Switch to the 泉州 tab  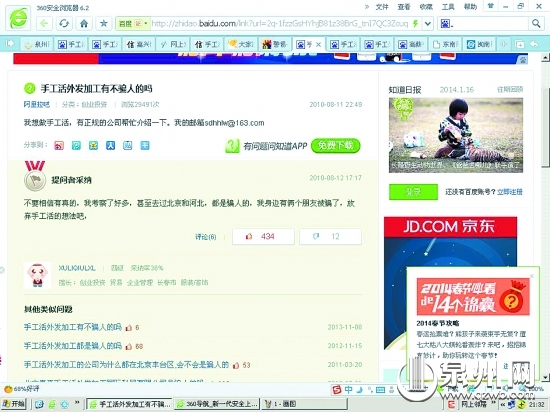click(x=37, y=44)
